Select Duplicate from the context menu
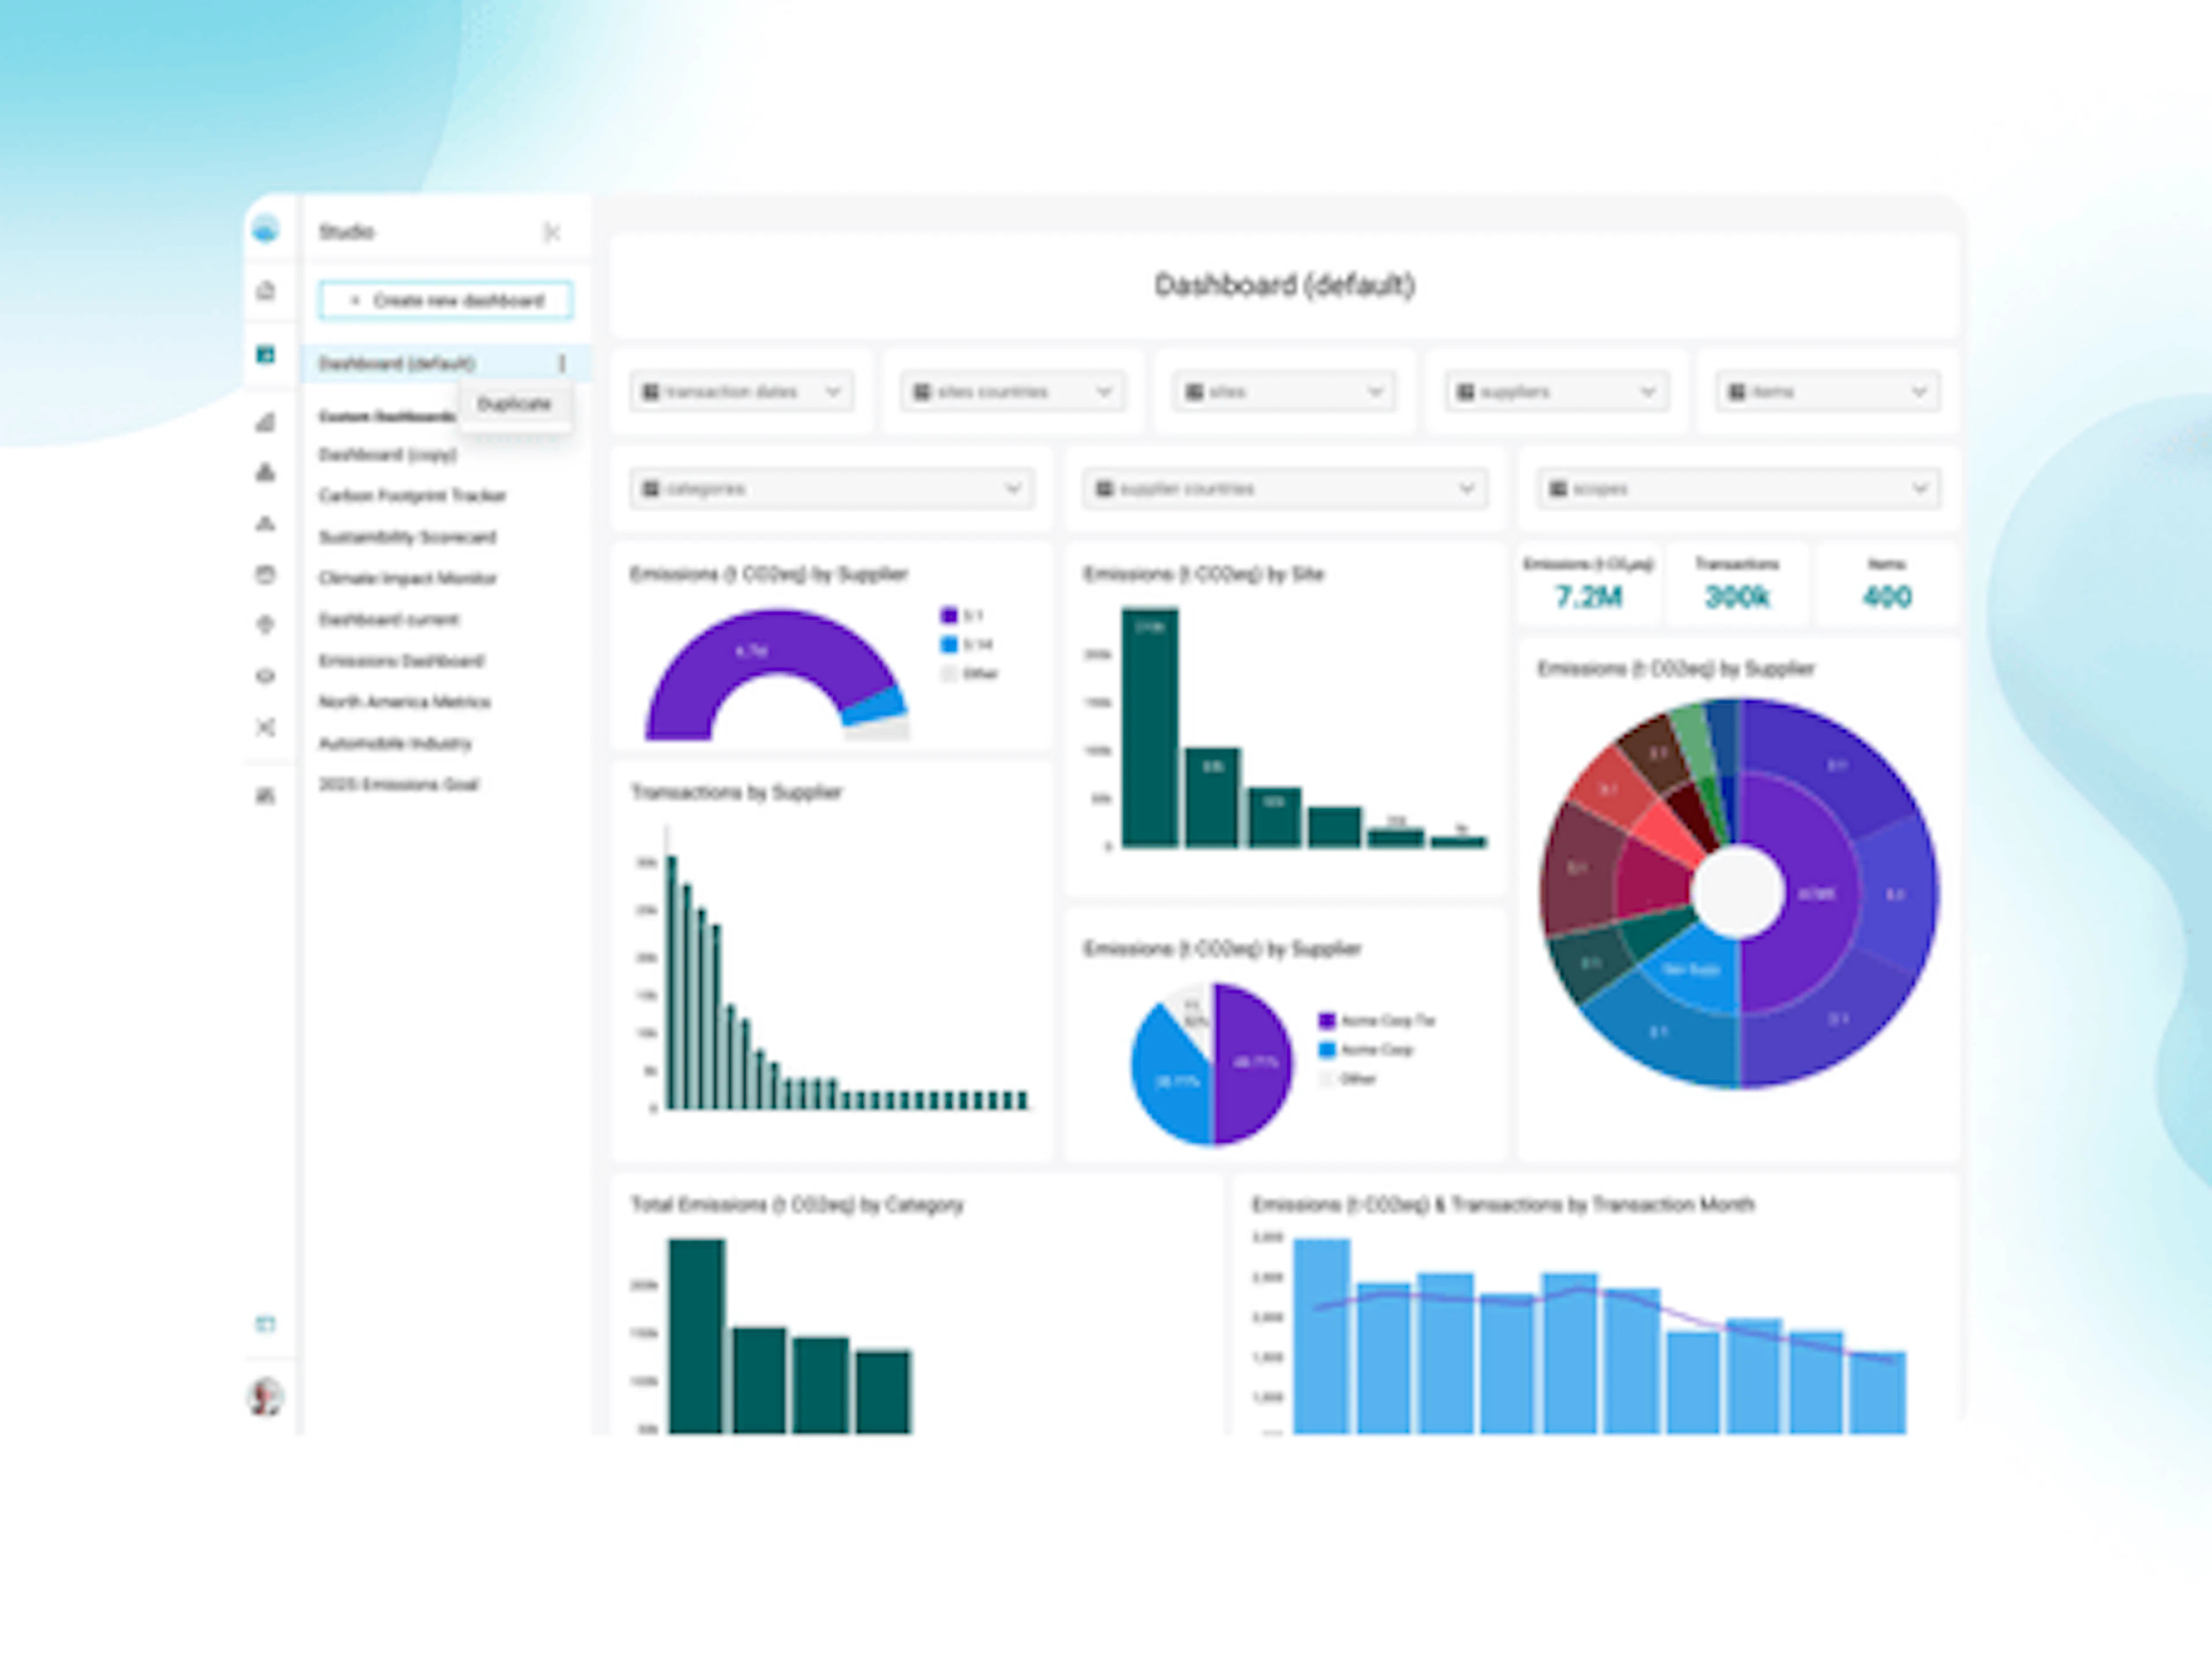This screenshot has width=2212, height=1671. click(514, 404)
